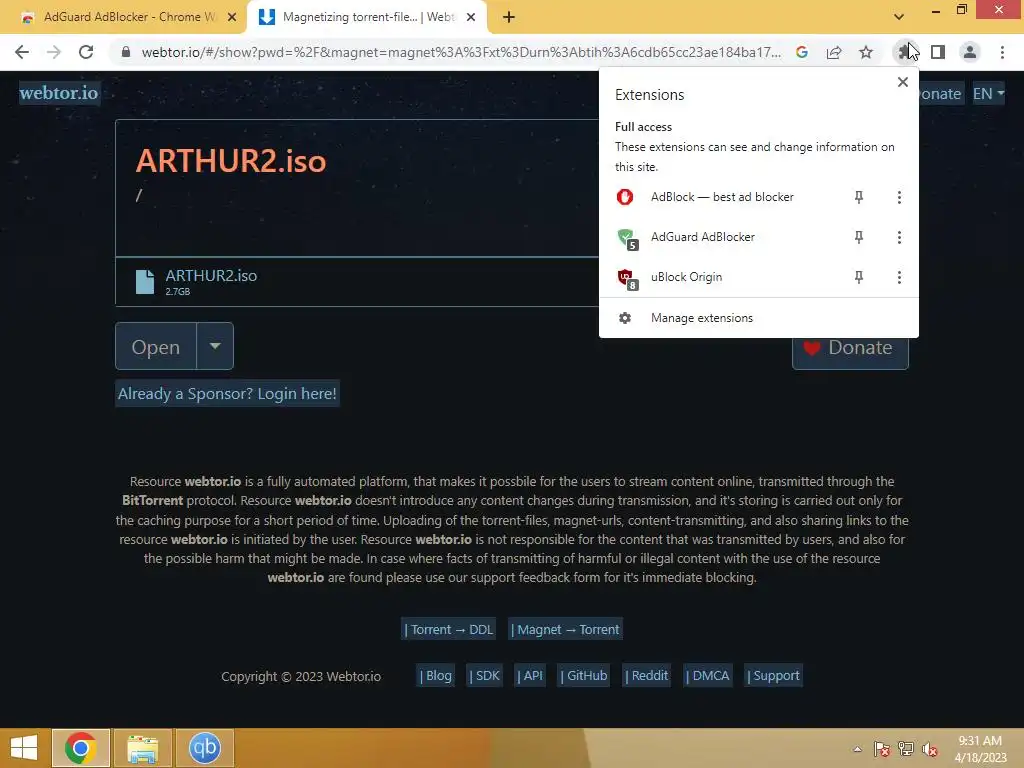Click the share page icon
1024x768 pixels.
pos(834,52)
